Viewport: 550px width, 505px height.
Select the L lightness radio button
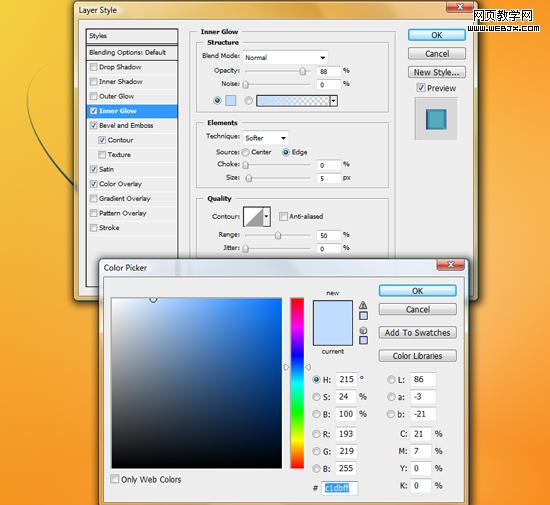[391, 379]
